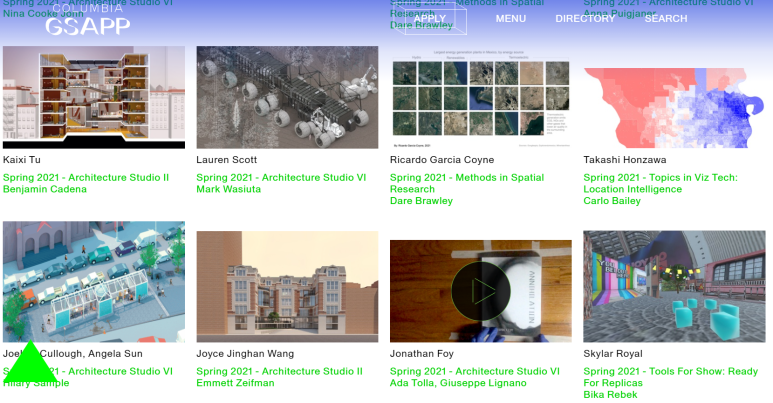This screenshot has width=773, height=403.
Task: Click the name Jonathan Foy
Action: click(x=422, y=354)
